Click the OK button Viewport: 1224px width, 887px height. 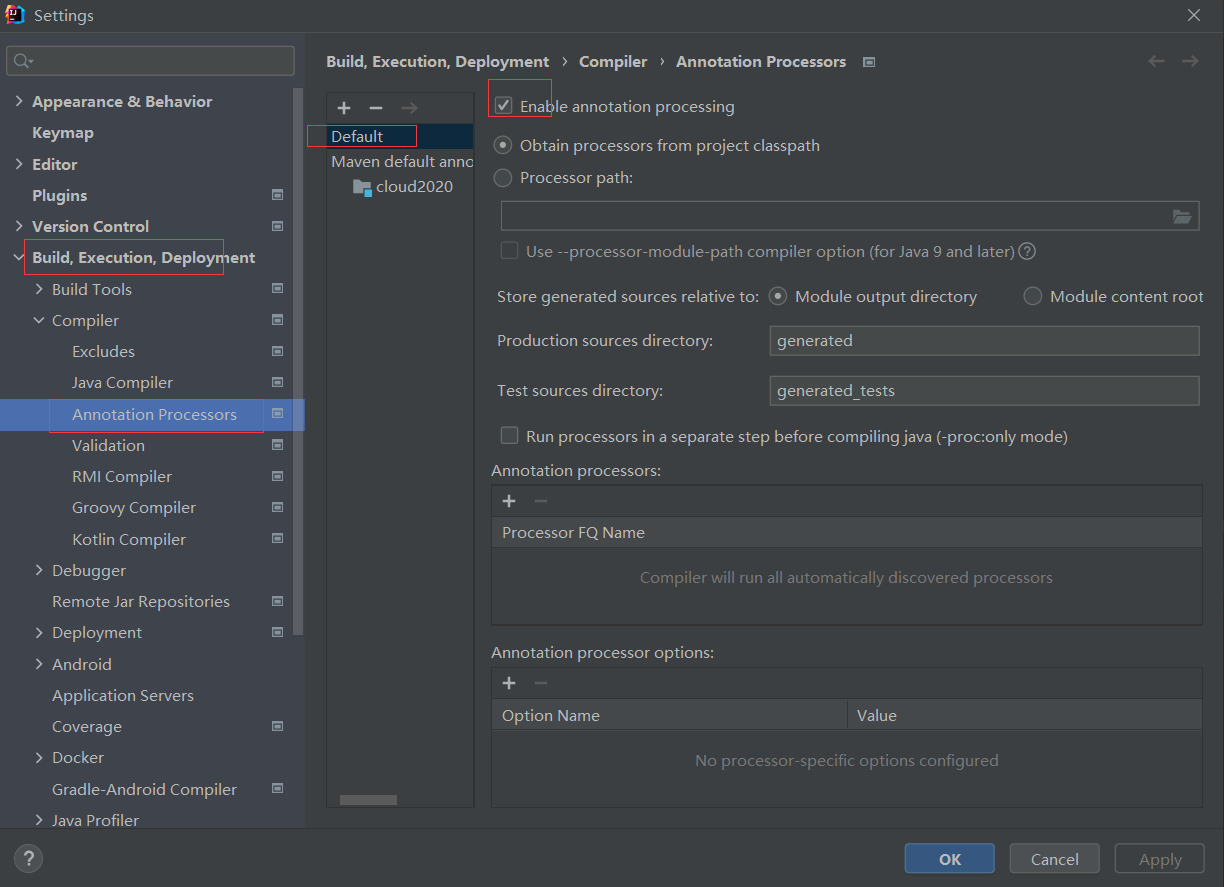point(950,858)
